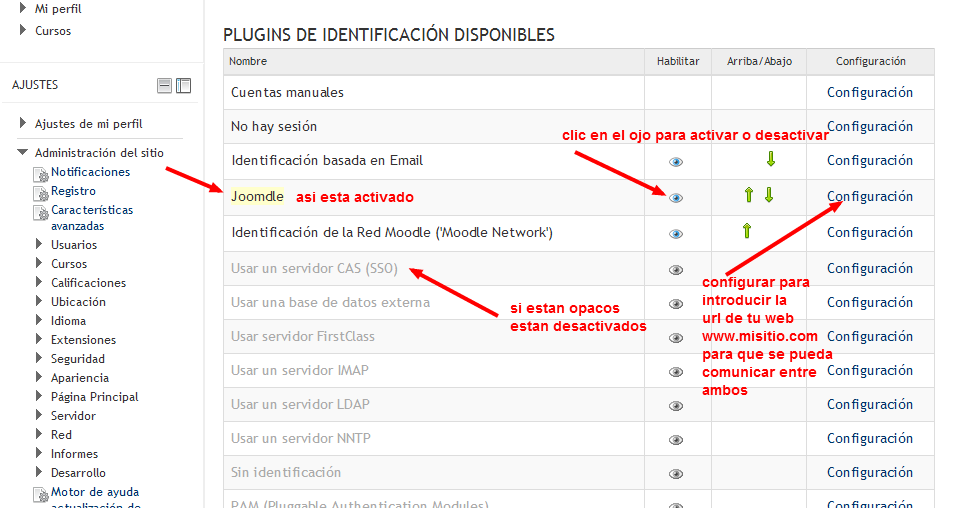Enable the CAS (SSO) server plugin eye

click(676, 269)
